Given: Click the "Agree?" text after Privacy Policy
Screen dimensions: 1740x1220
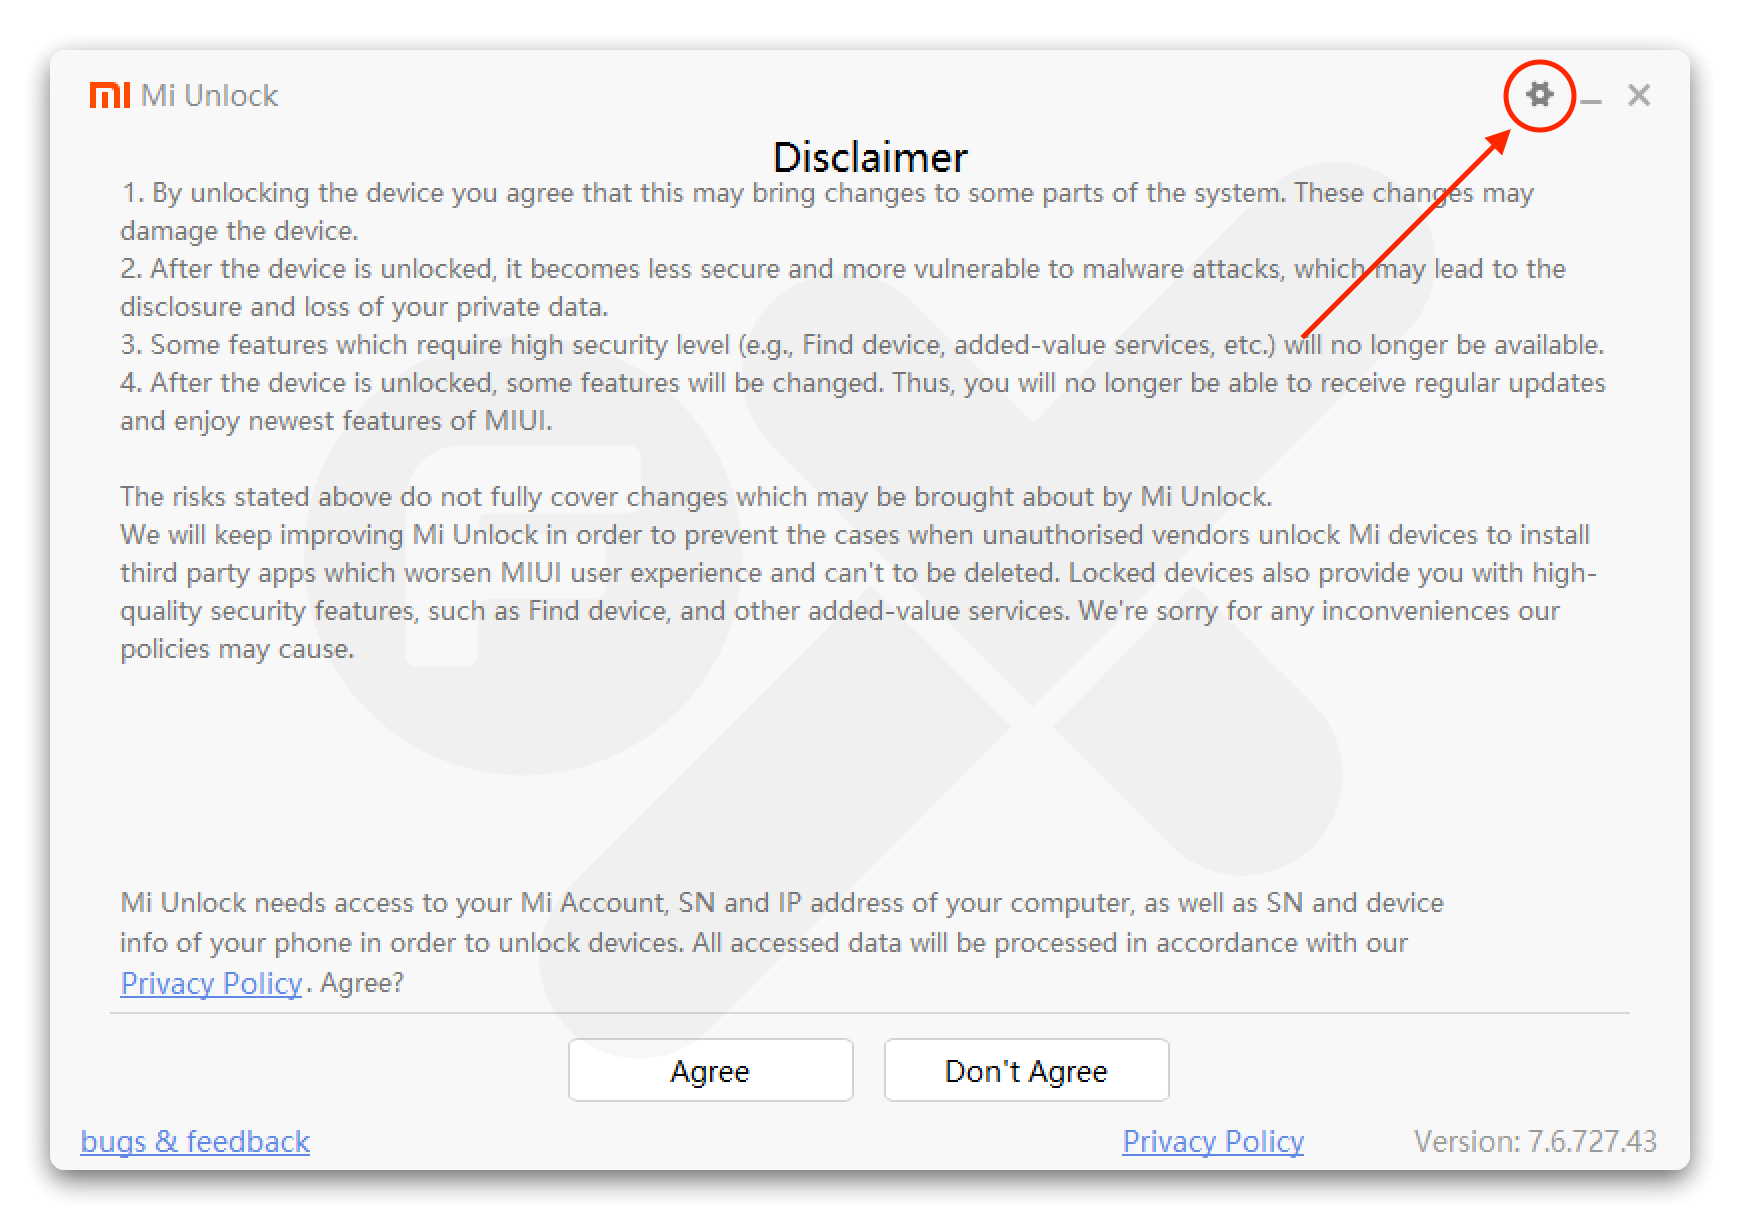Looking at the screenshot, I should [x=362, y=983].
